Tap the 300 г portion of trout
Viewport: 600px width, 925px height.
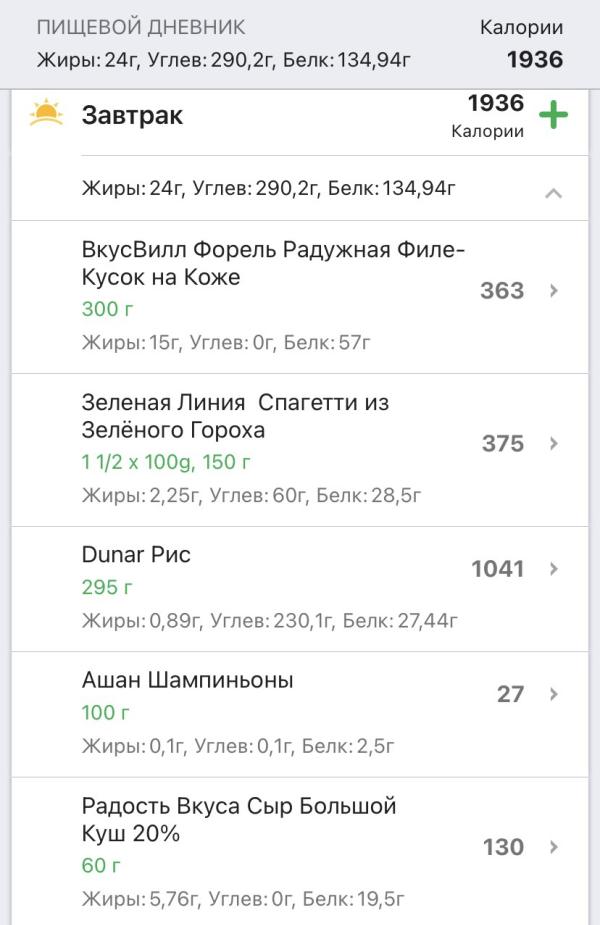(x=107, y=309)
